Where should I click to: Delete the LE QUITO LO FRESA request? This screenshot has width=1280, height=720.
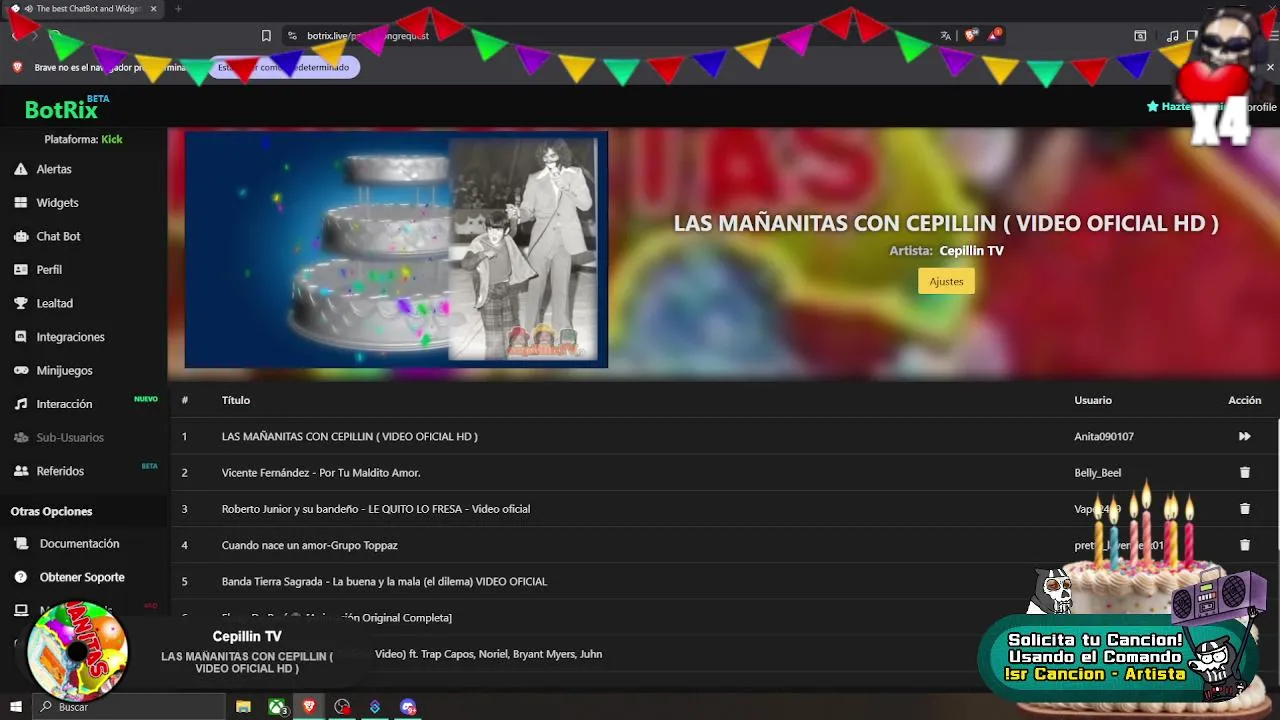[x=1244, y=508]
